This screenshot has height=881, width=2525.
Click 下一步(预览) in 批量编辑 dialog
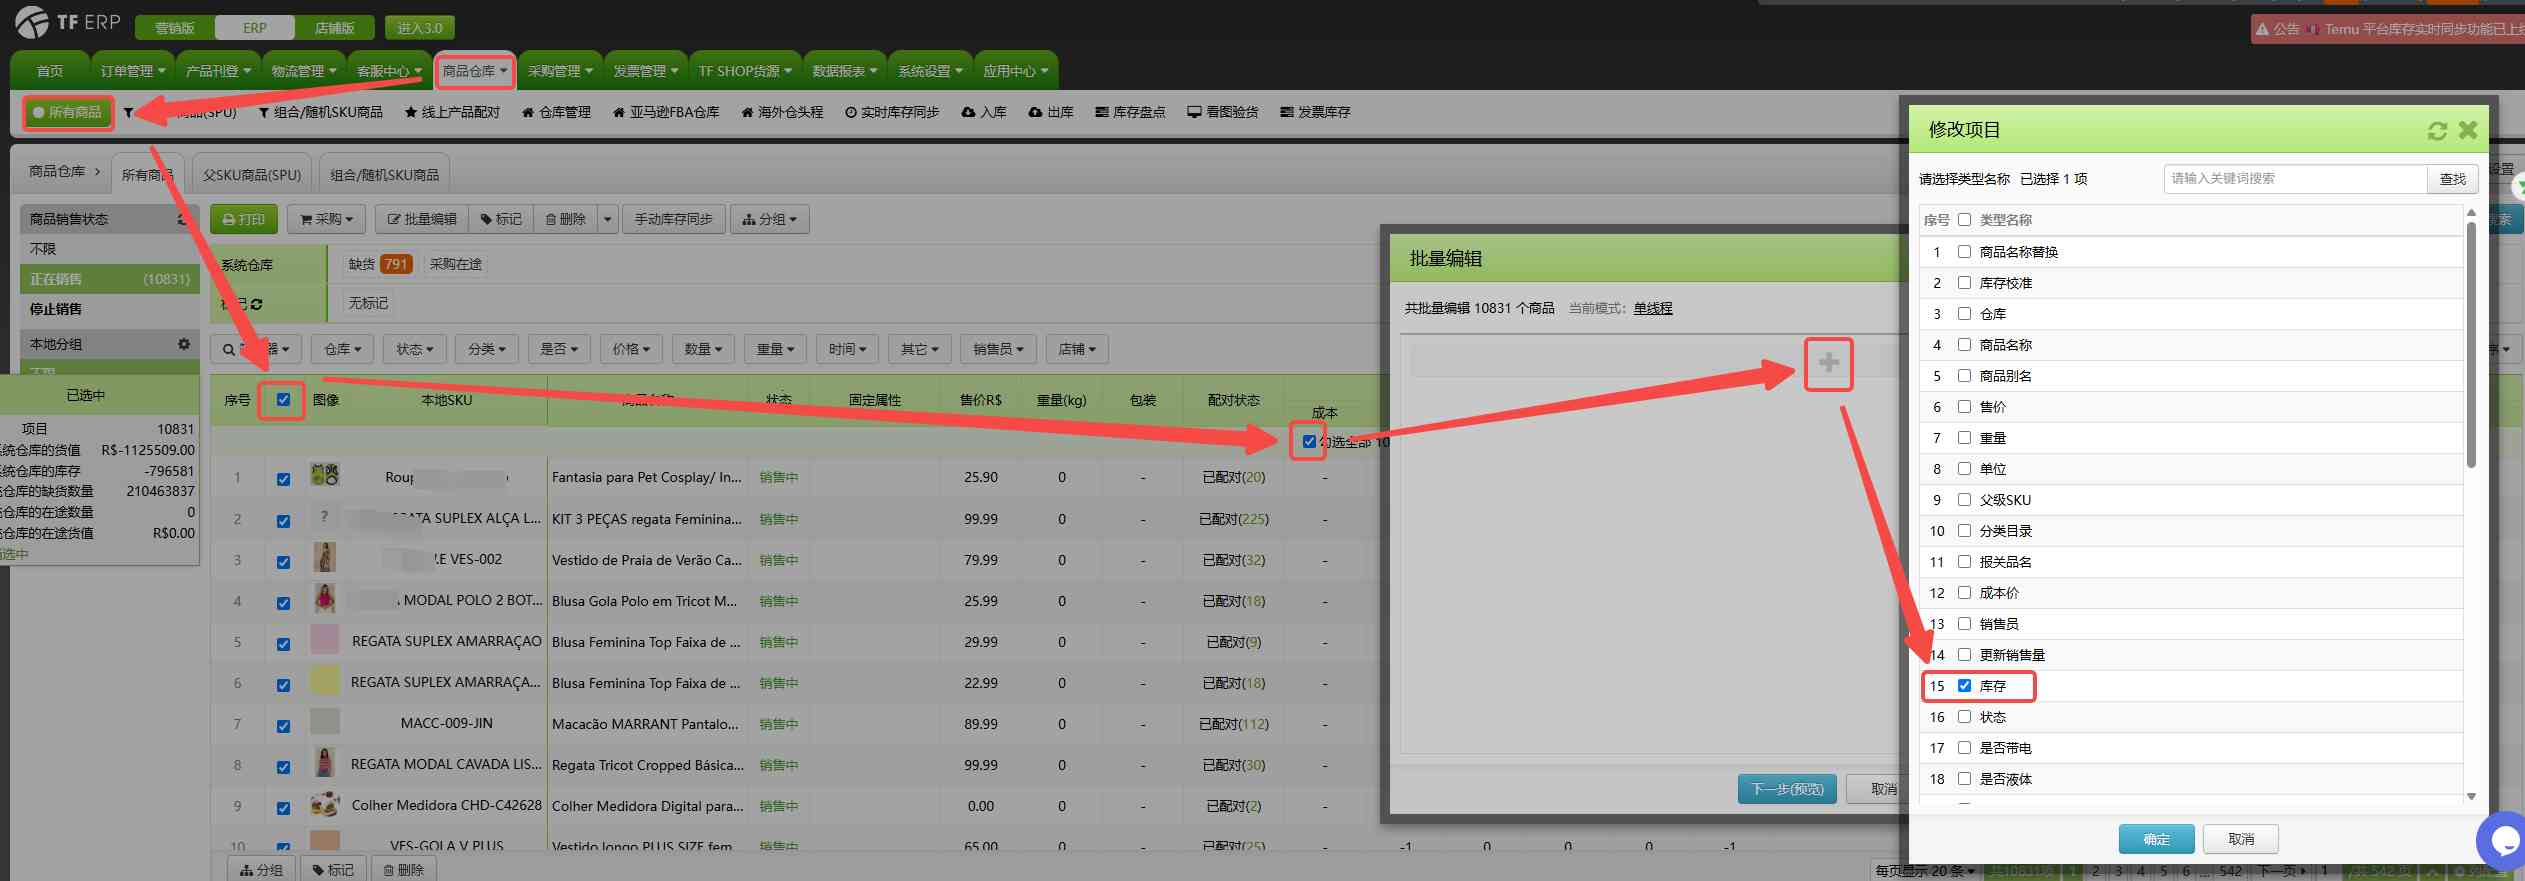[1787, 789]
